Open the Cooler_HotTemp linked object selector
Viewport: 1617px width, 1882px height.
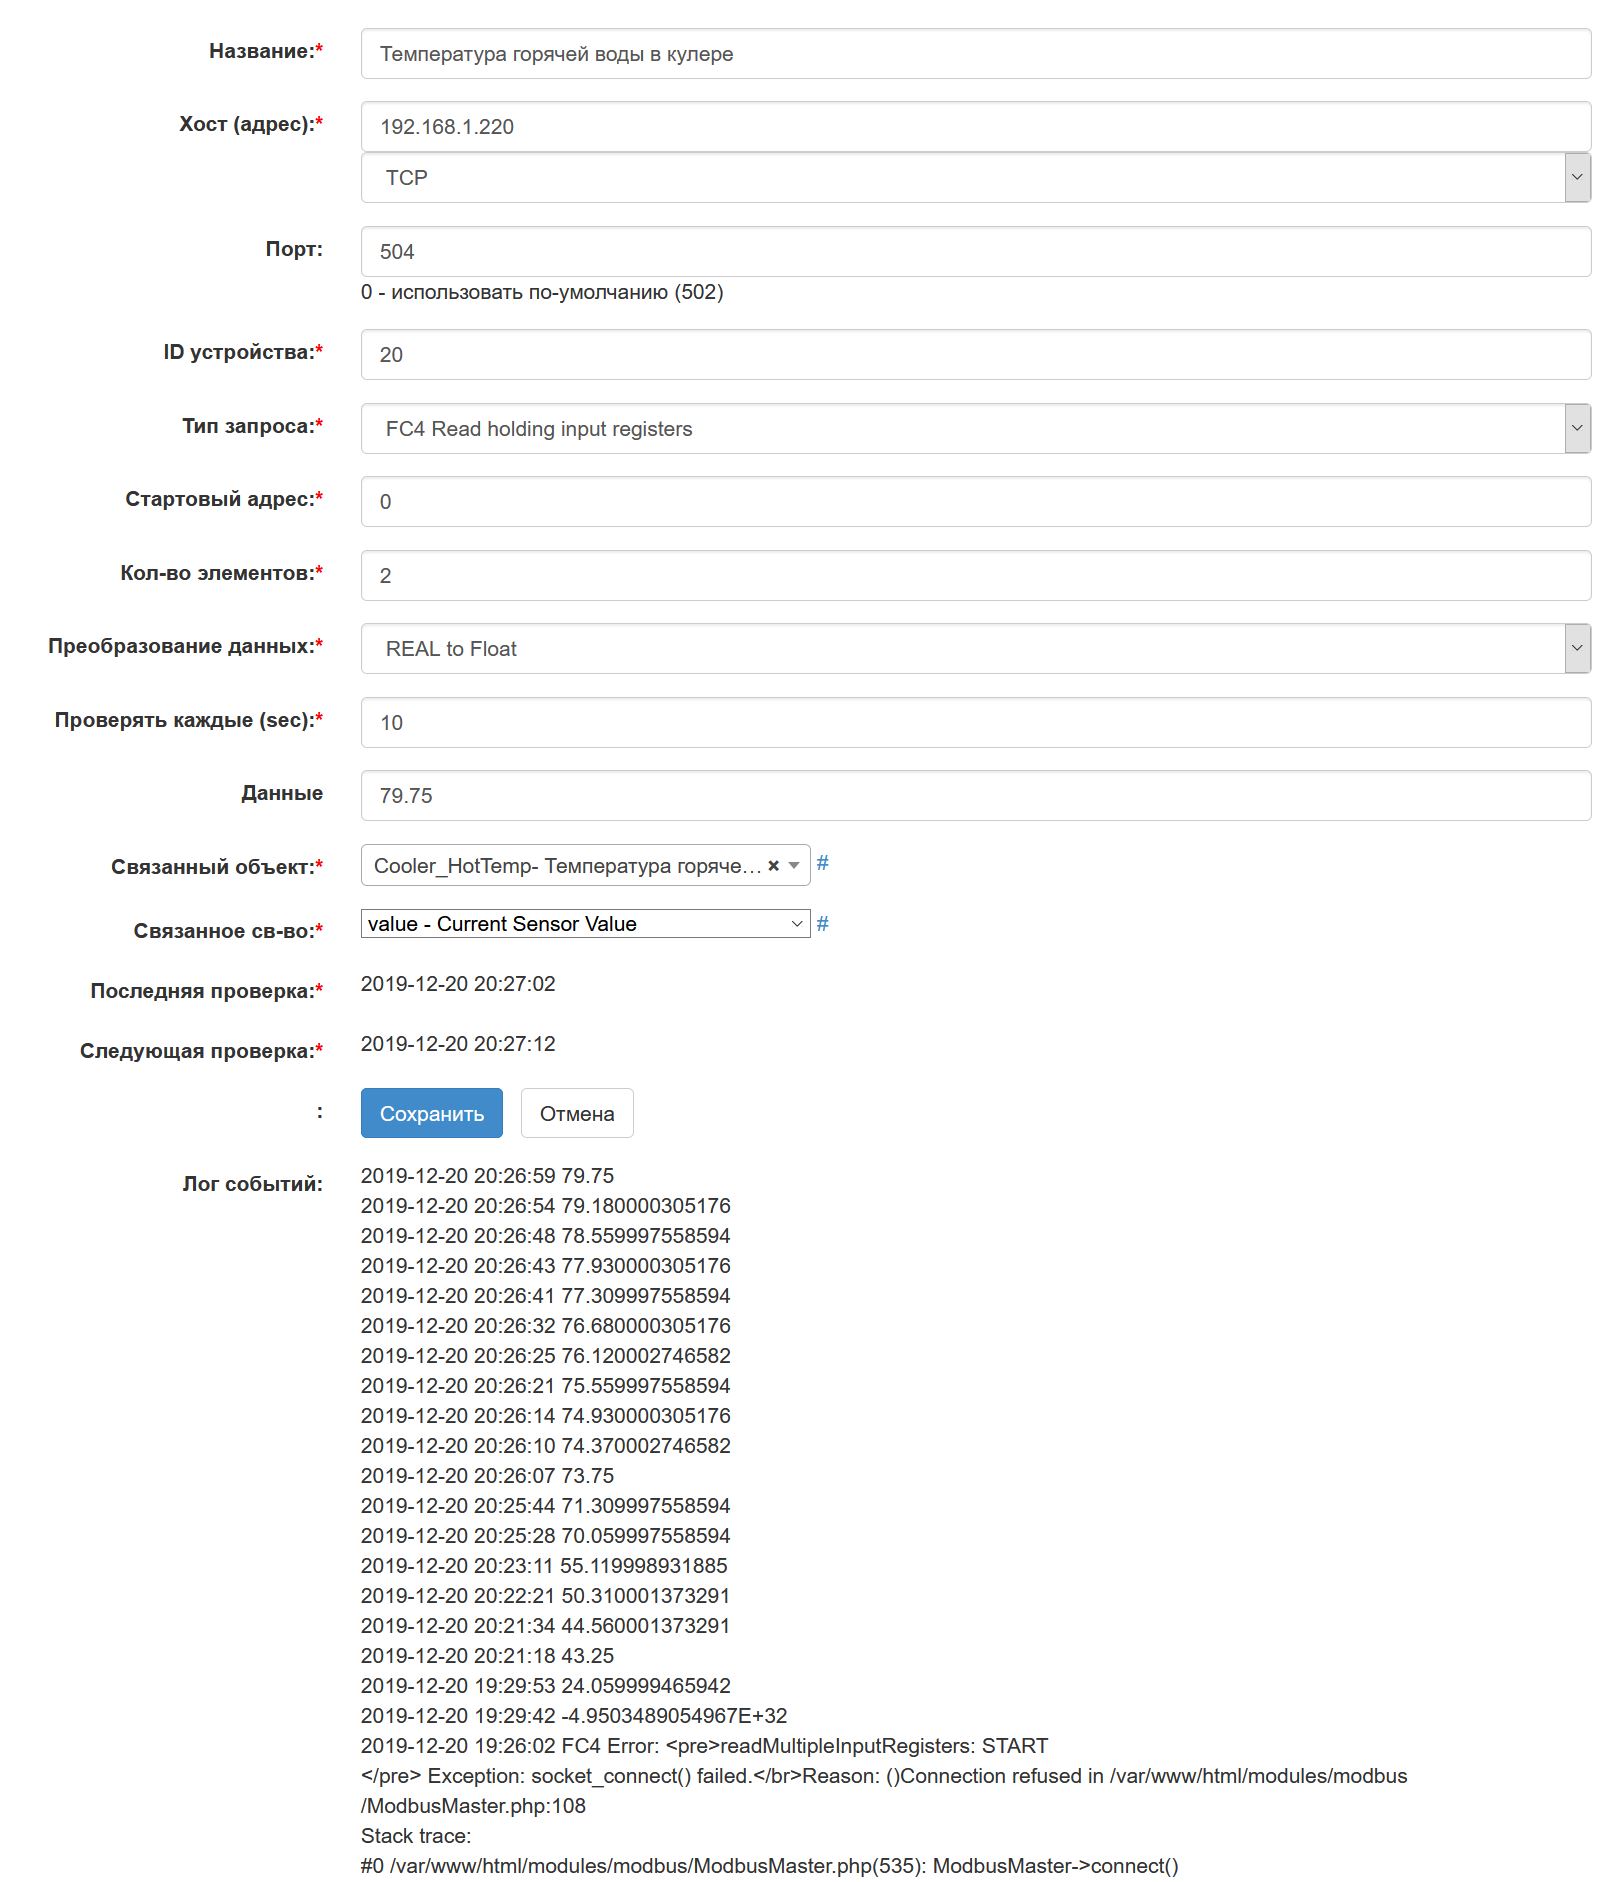[566, 866]
